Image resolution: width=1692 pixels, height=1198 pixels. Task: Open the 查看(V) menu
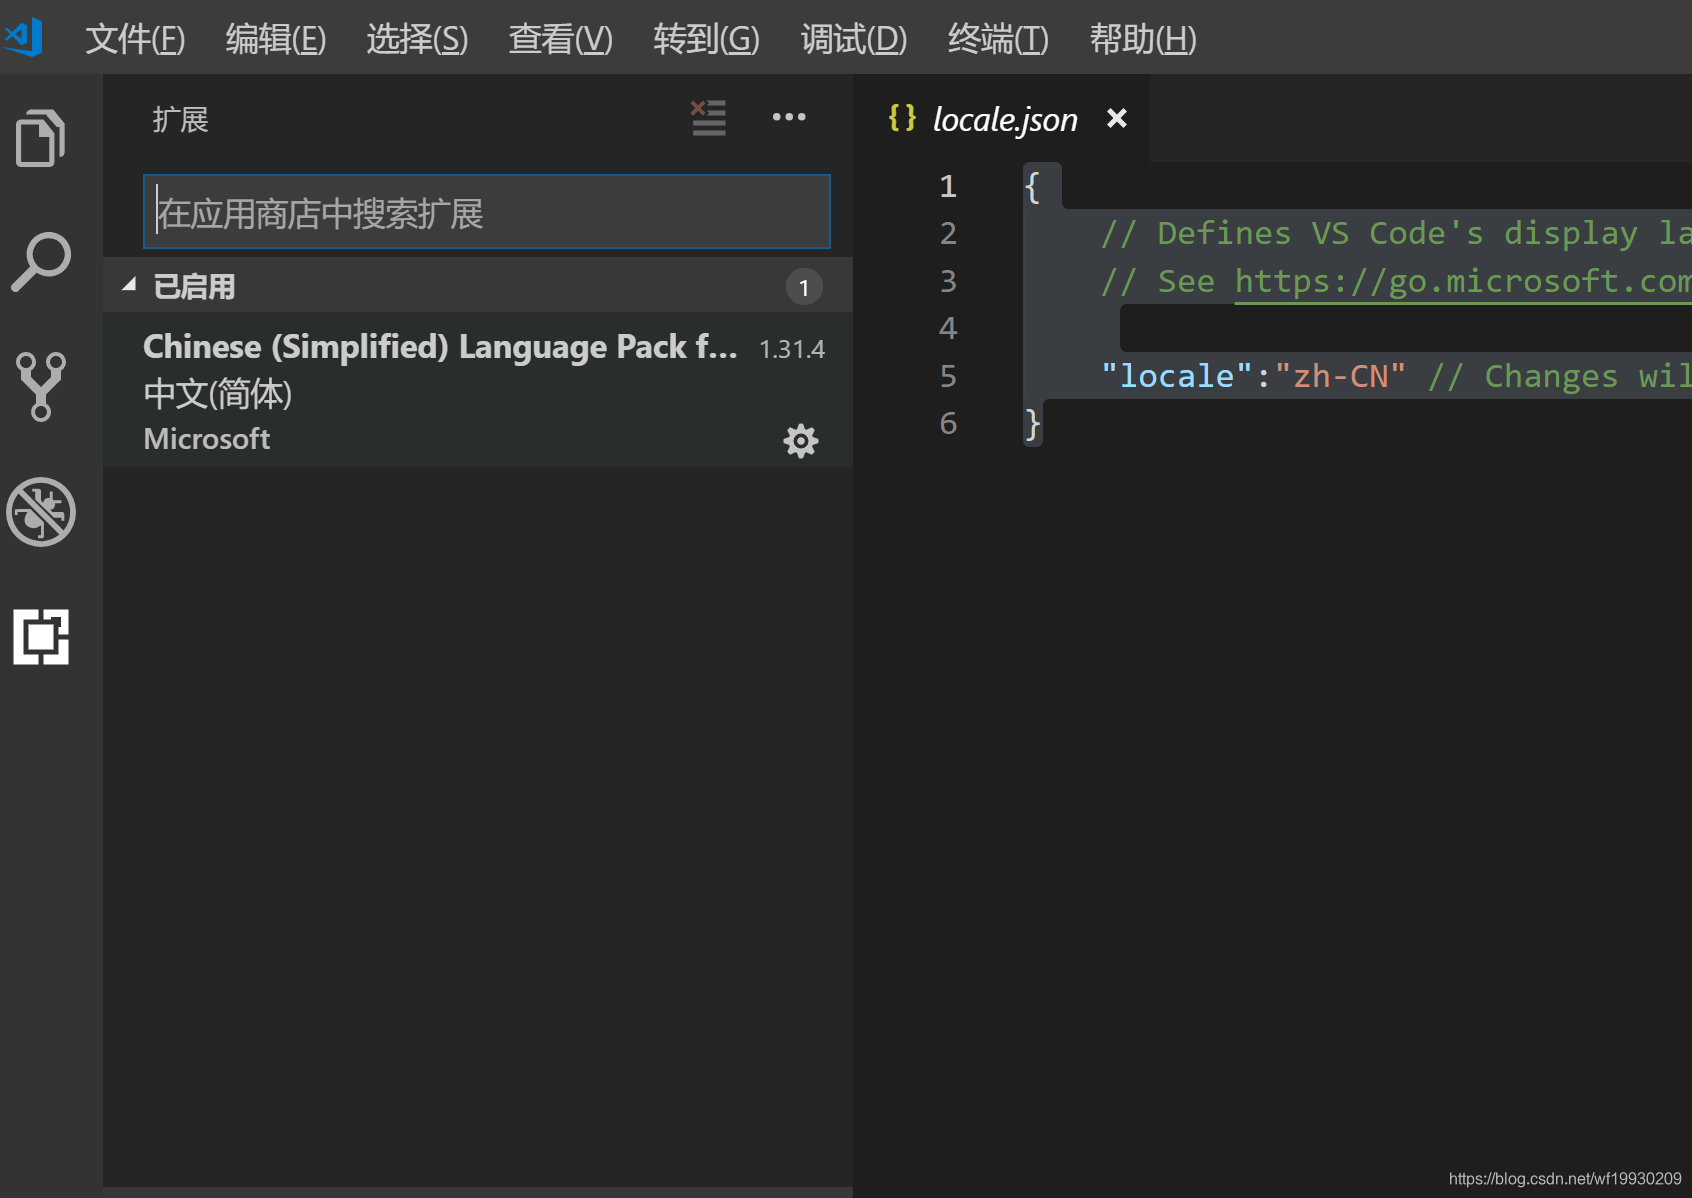point(560,39)
